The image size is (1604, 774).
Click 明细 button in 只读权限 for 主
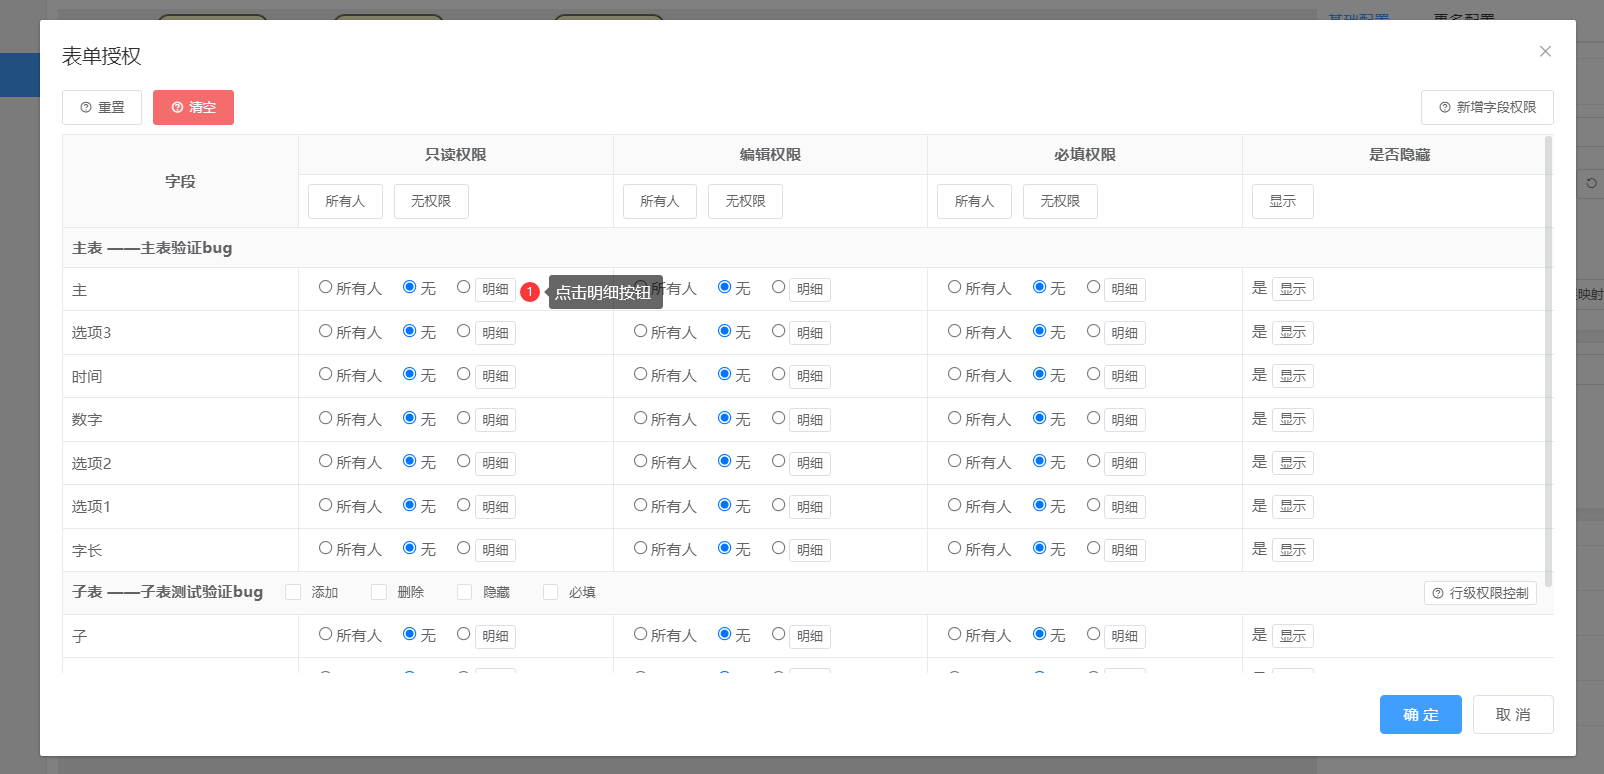click(x=495, y=289)
